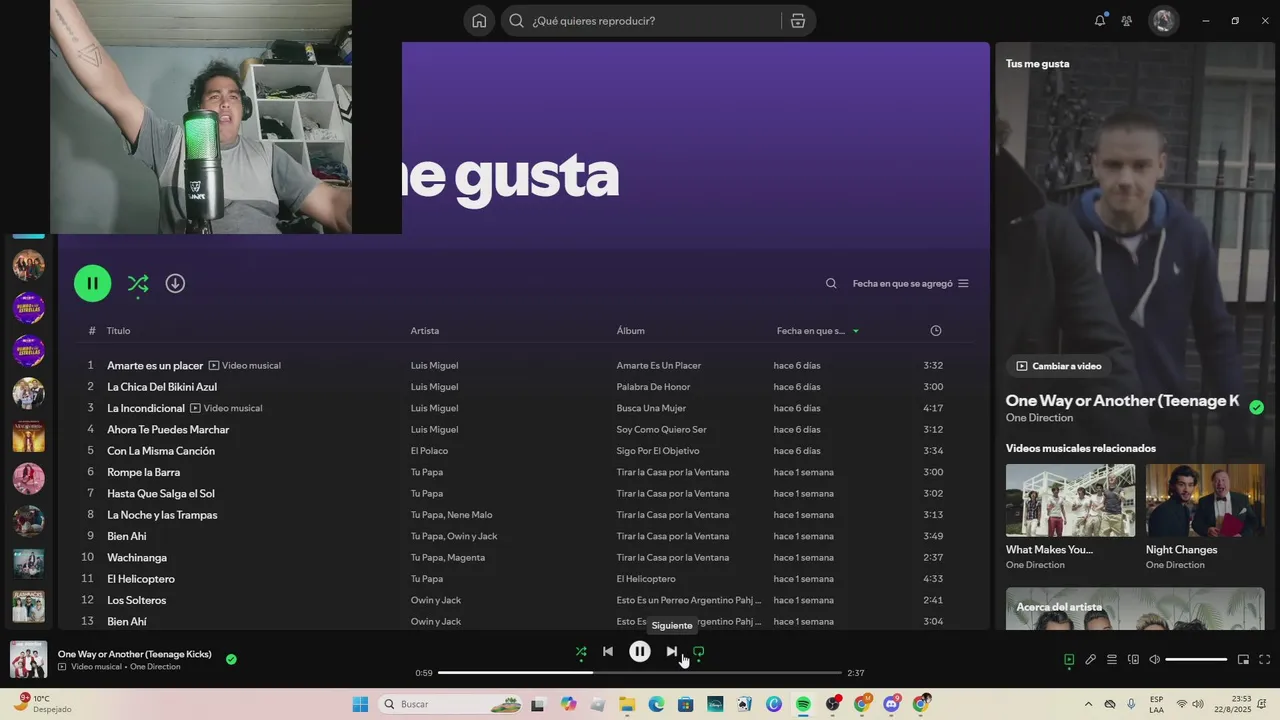This screenshot has width=1280, height=720.
Task: Open connect to a device icon
Action: 1133,660
